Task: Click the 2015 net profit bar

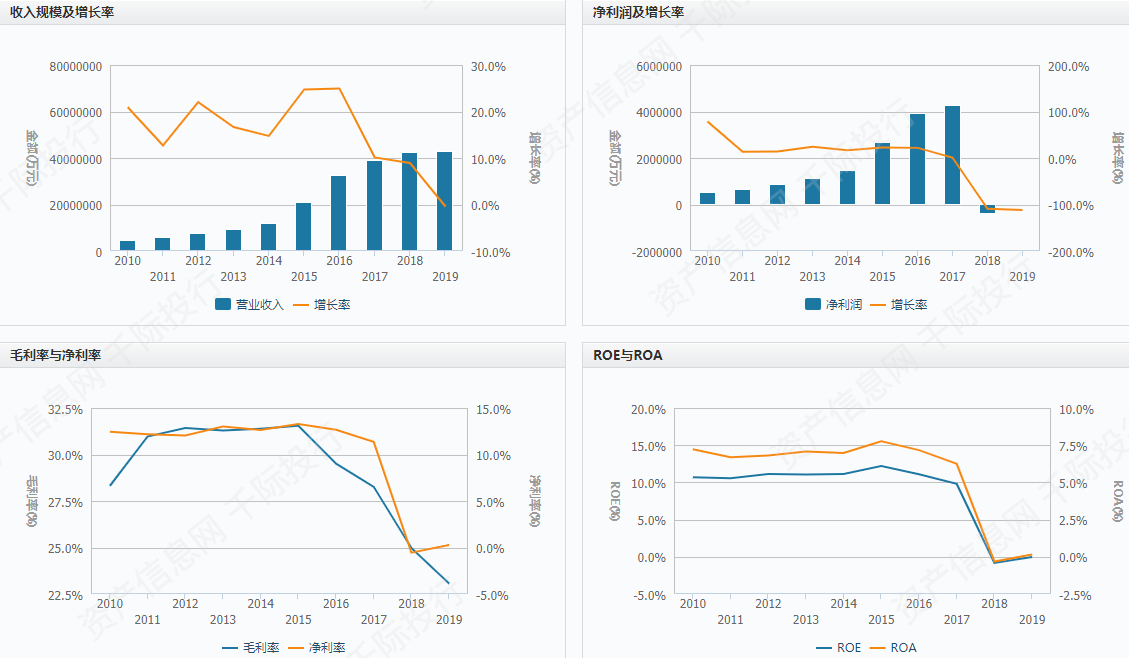Action: click(x=882, y=173)
